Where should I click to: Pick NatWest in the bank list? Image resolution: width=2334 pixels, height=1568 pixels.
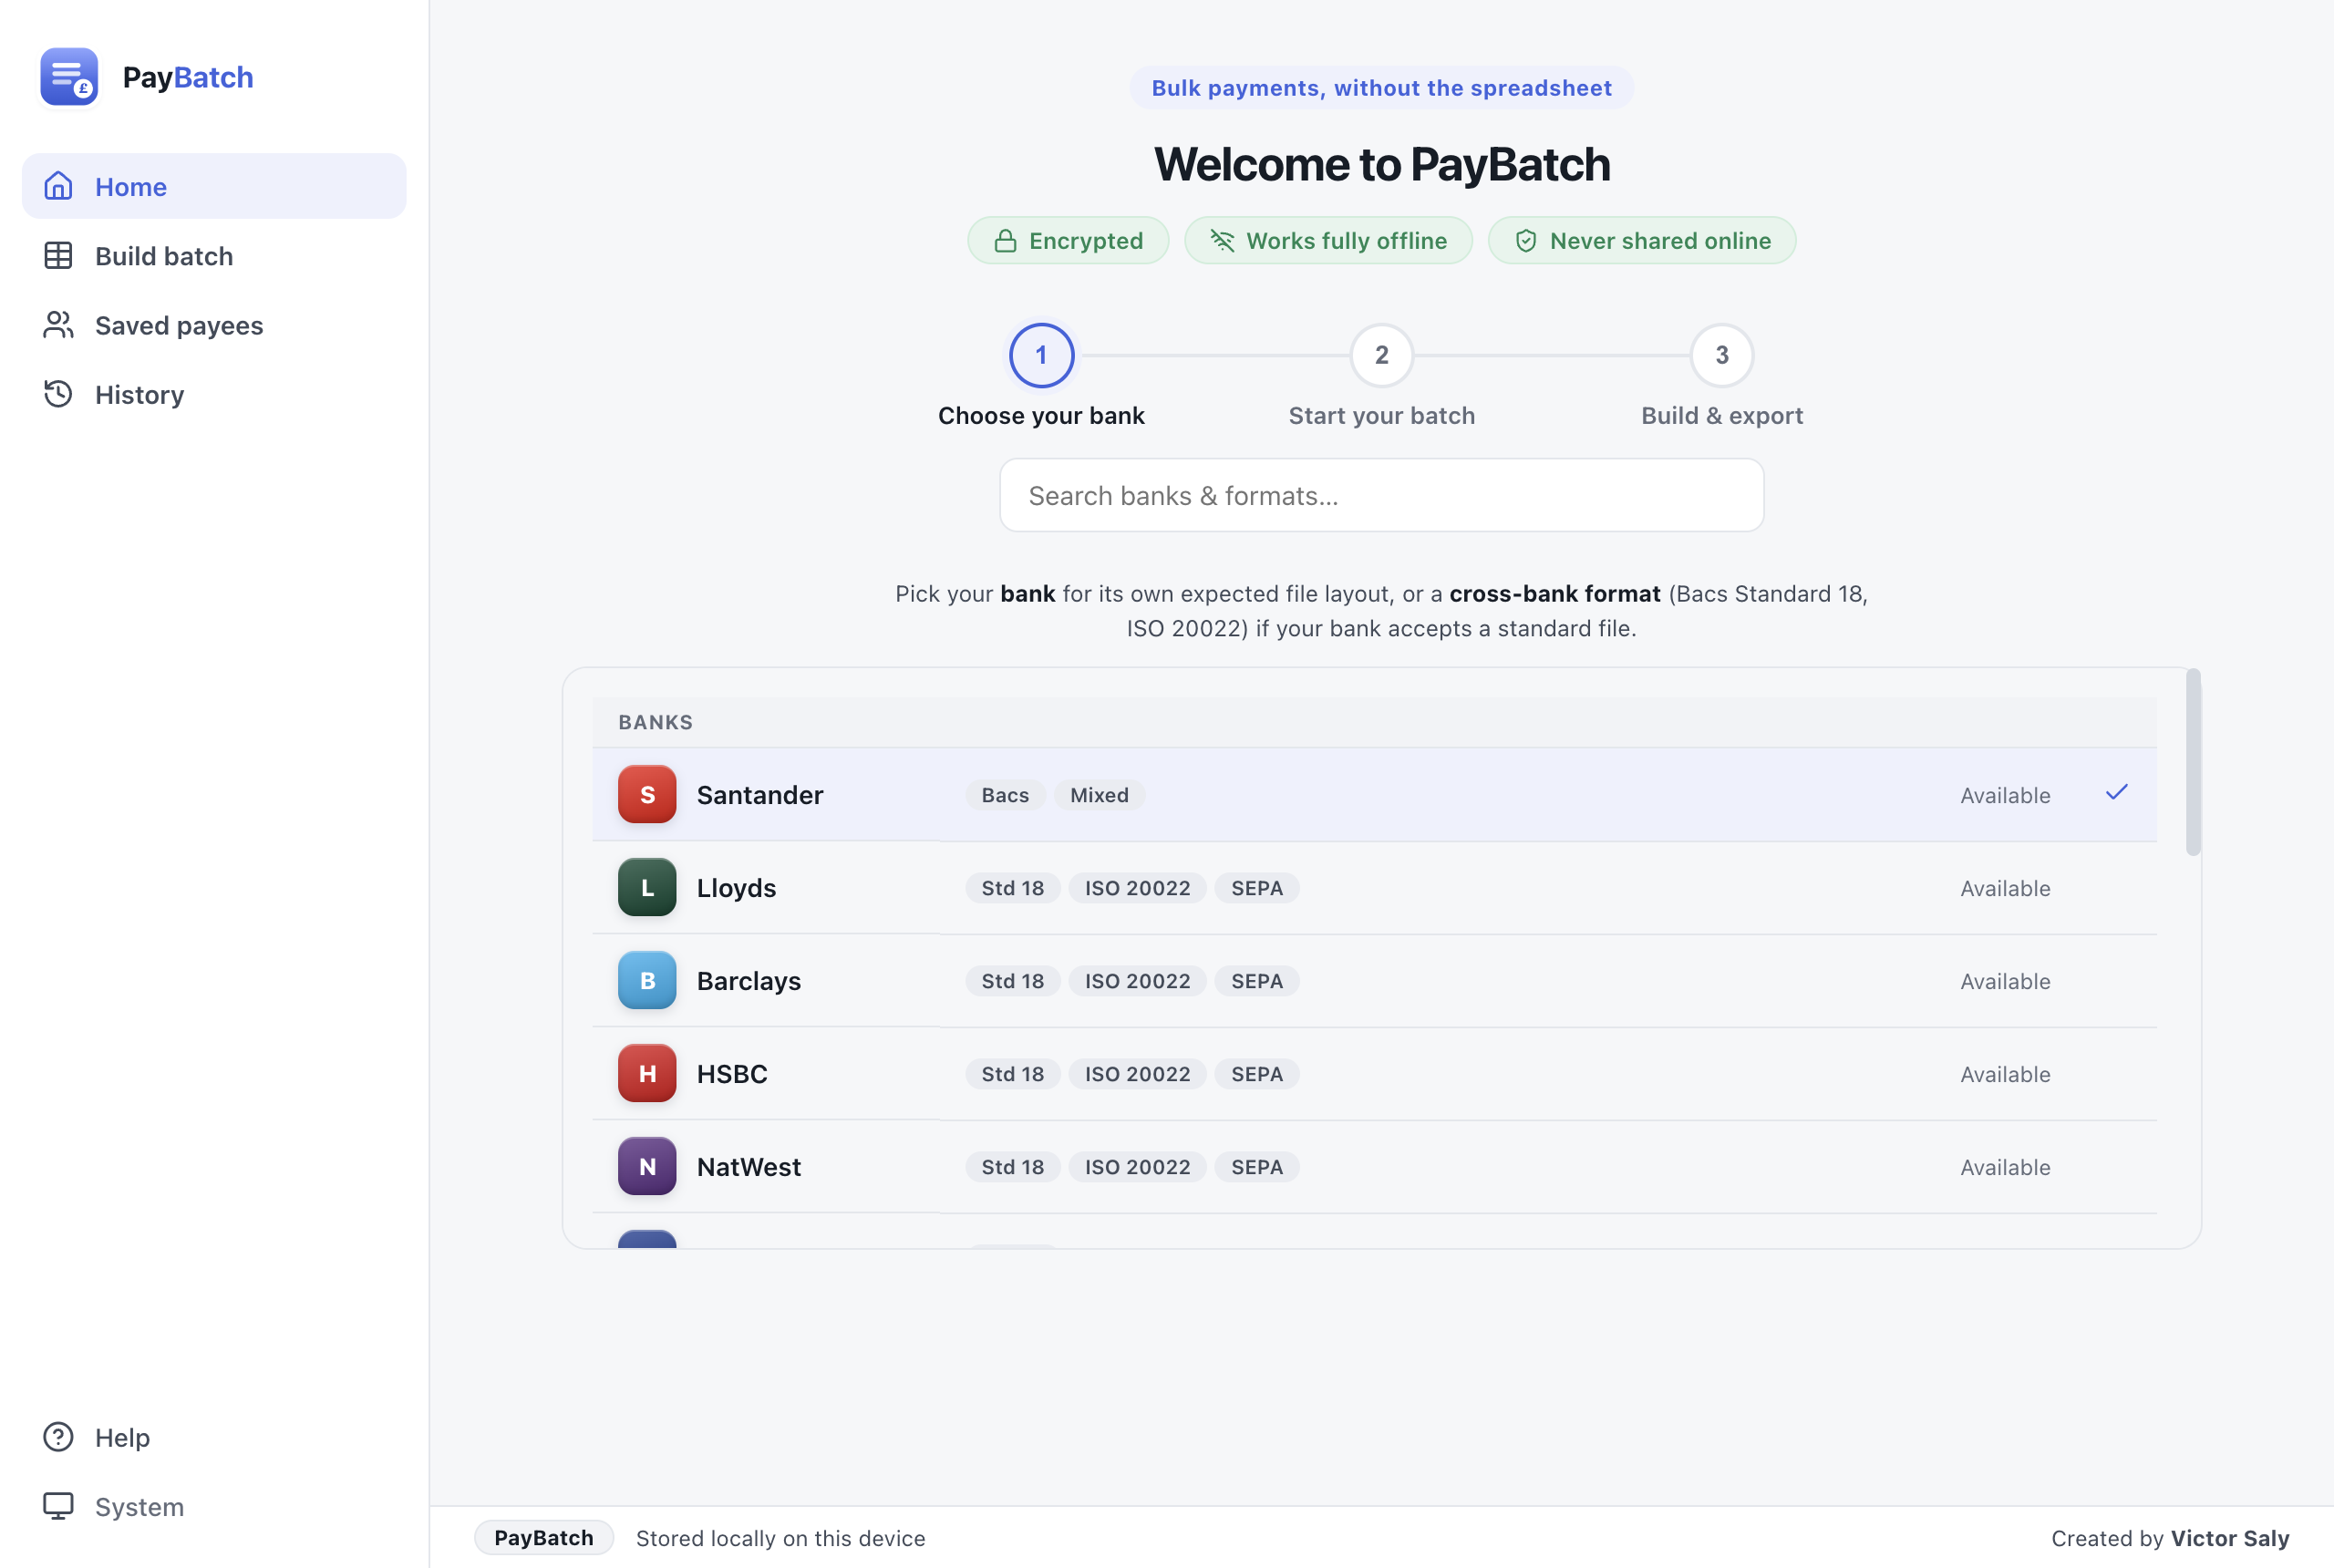coord(1374,1166)
